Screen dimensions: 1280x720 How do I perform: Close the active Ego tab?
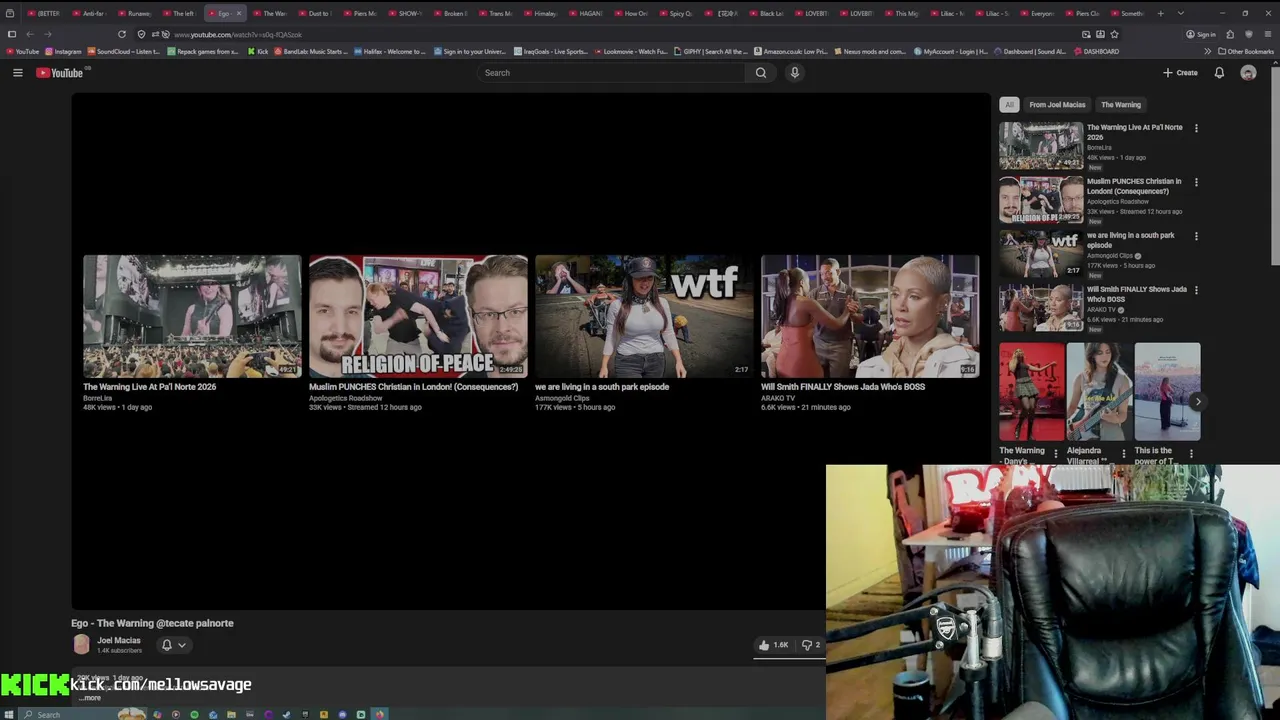point(238,13)
